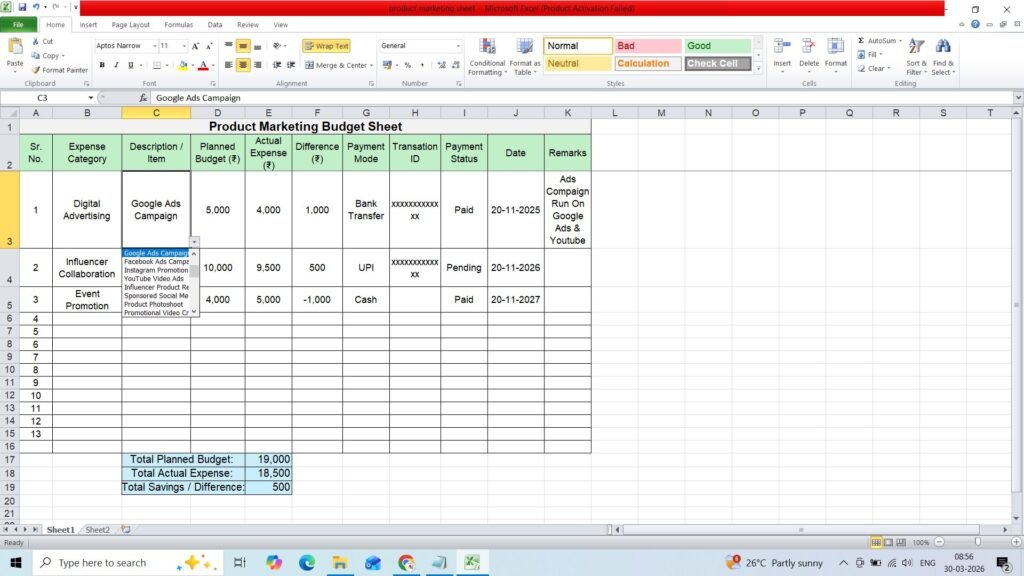Open the font size dropdown
The height and width of the screenshot is (576, 1024).
tap(184, 46)
